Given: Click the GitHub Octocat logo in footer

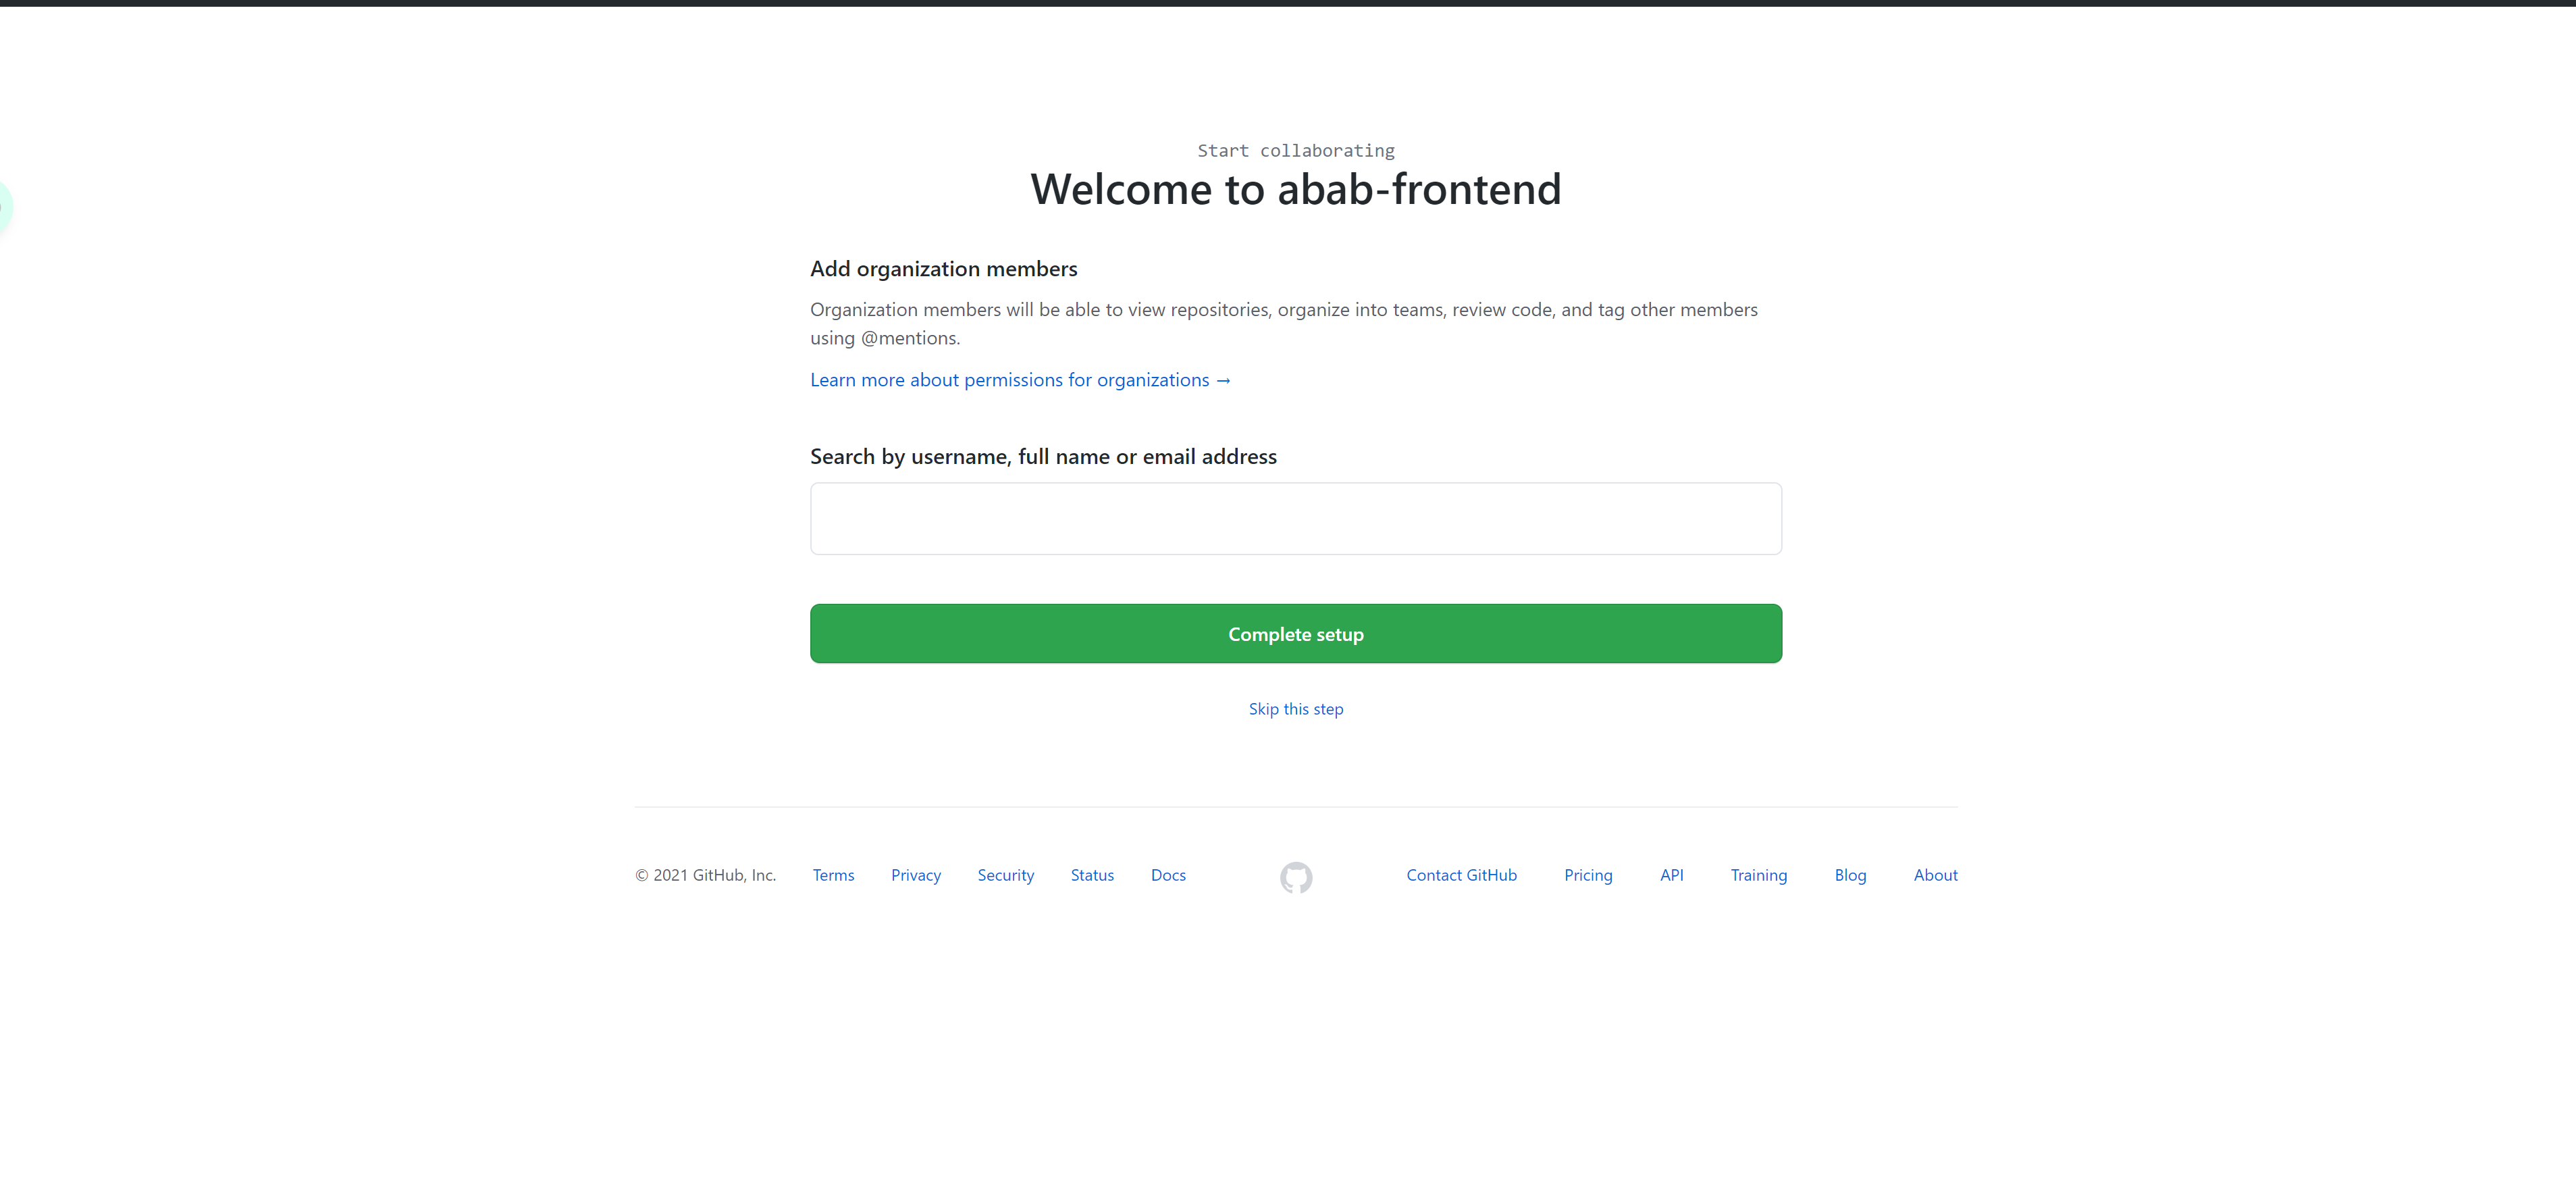Looking at the screenshot, I should 1296,877.
